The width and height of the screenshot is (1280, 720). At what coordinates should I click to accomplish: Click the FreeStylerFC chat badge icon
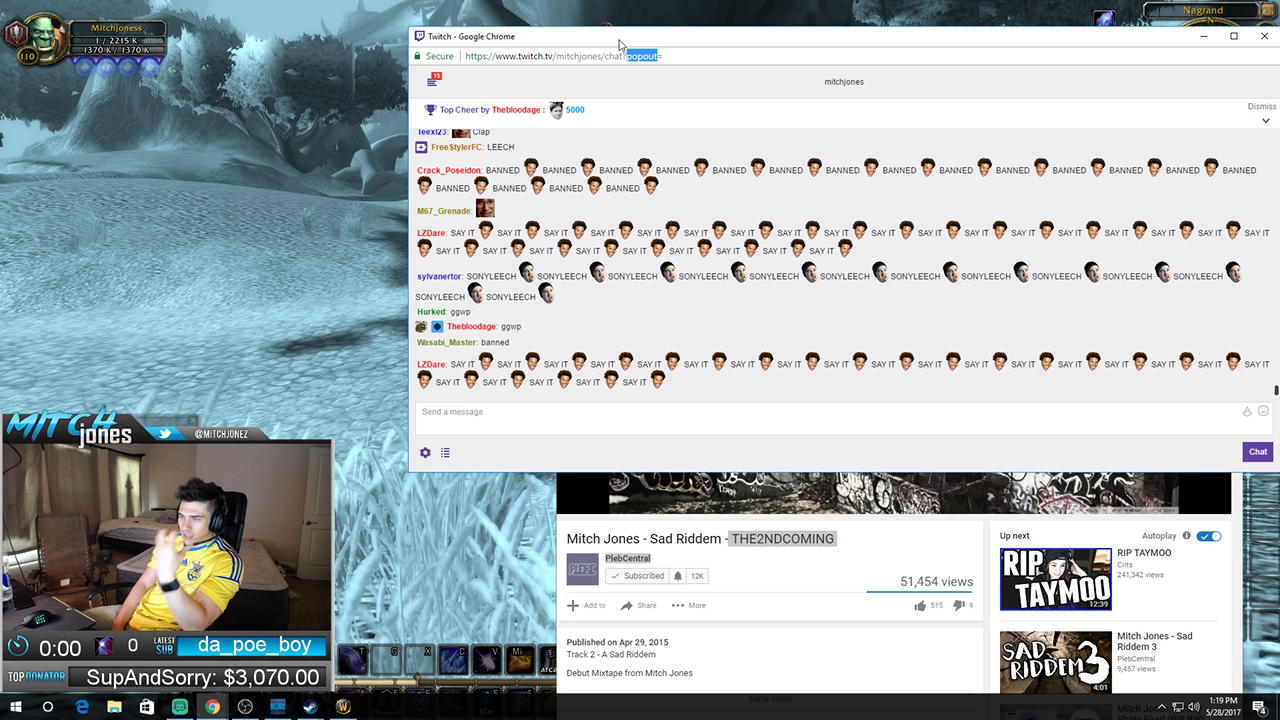pyautogui.click(x=422, y=147)
